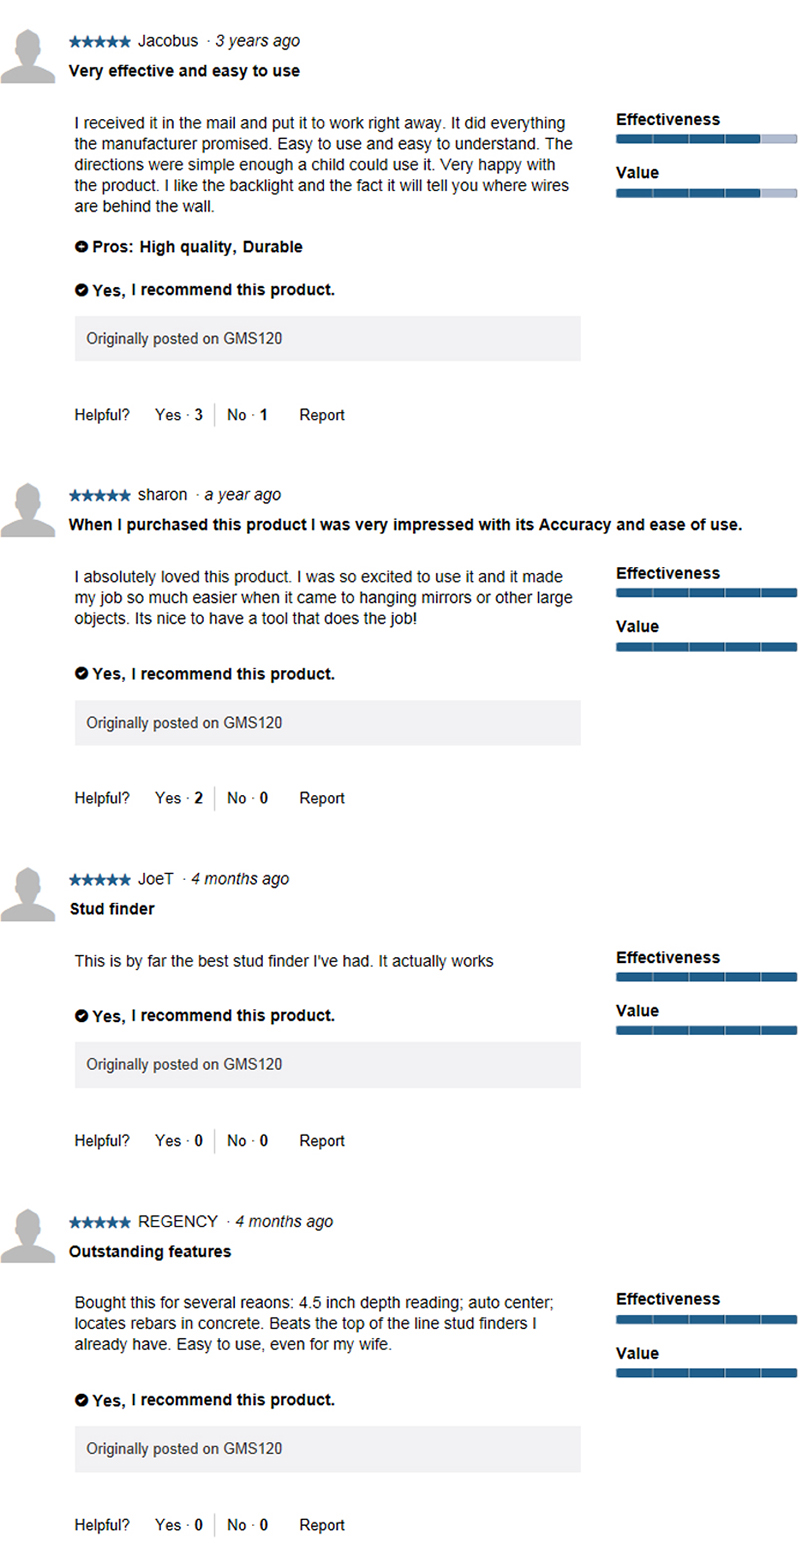This screenshot has width=800, height=1543.
Task: Click the five-star rating on REGENCY's review
Action: click(x=99, y=1222)
